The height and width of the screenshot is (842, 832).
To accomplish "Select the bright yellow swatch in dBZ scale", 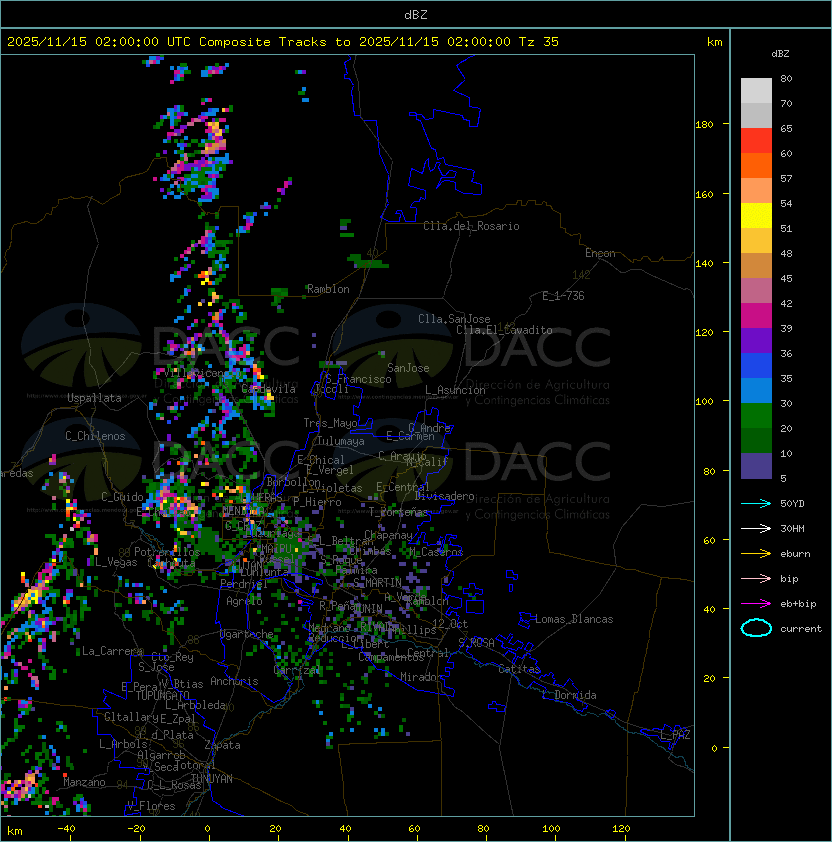I will (756, 215).
